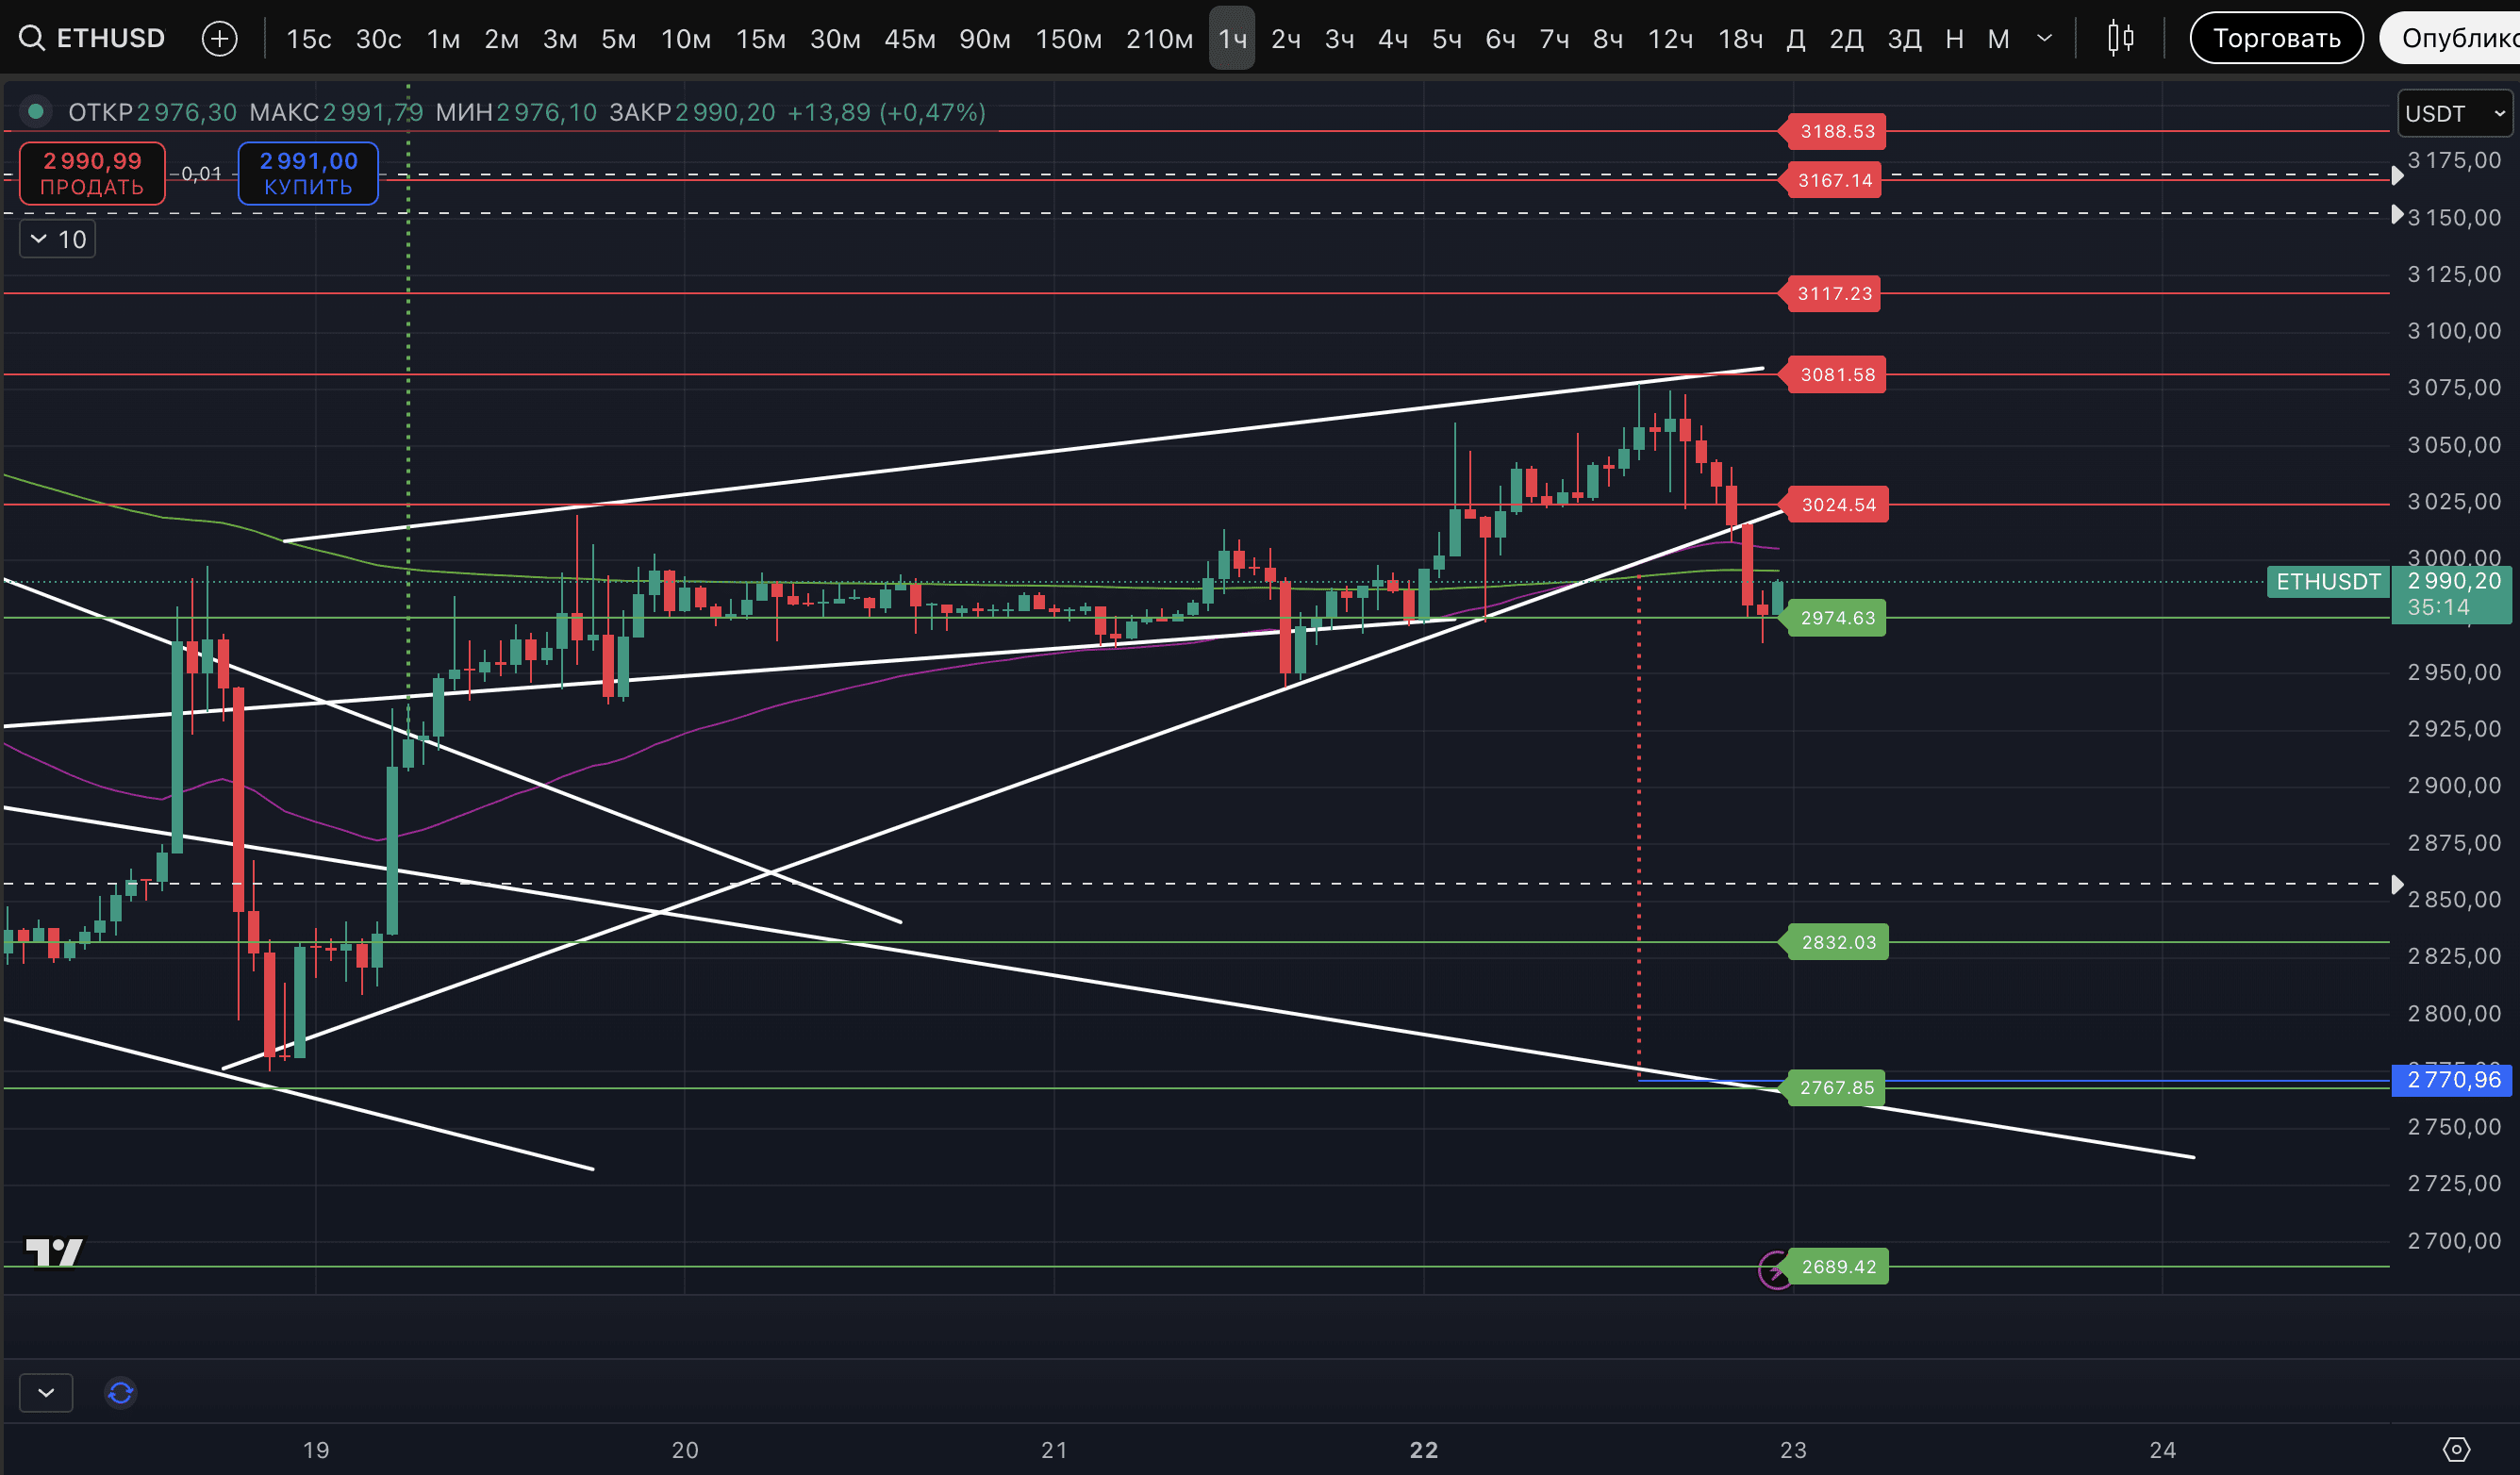Click the add symbol plus icon

[219, 39]
